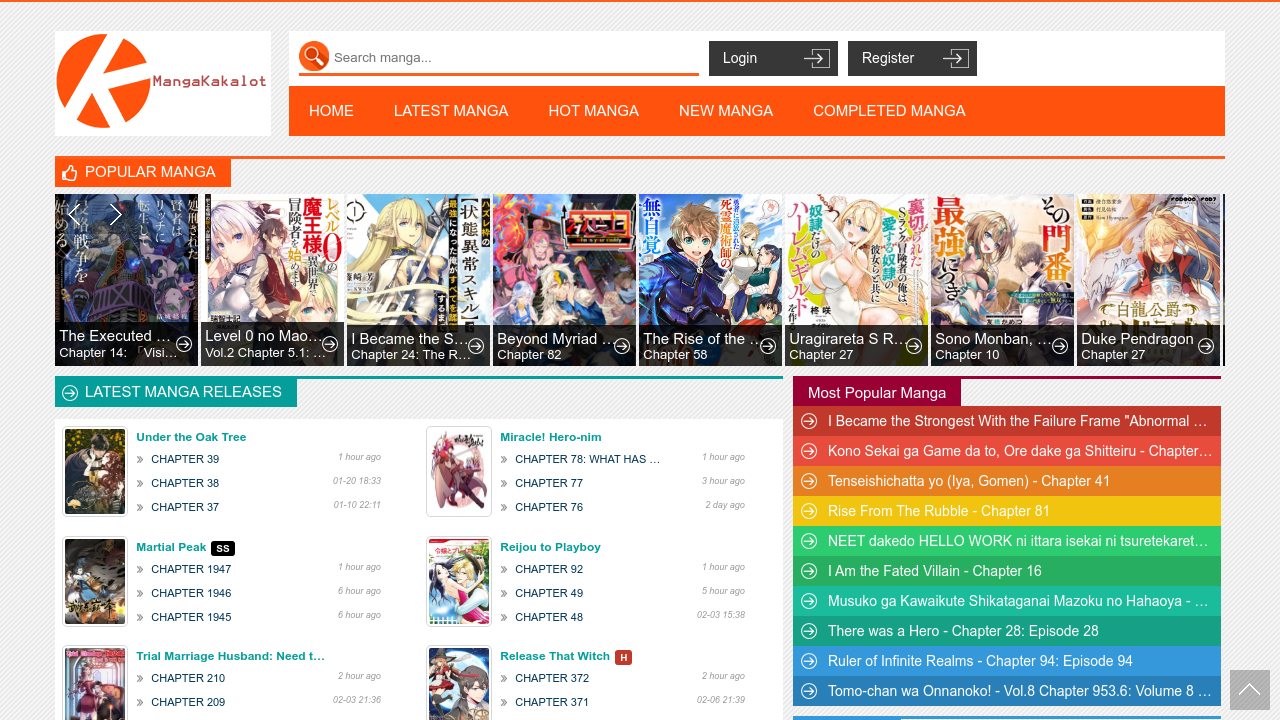Open the HOT MANGA menu
1280x720 pixels.
coord(593,111)
